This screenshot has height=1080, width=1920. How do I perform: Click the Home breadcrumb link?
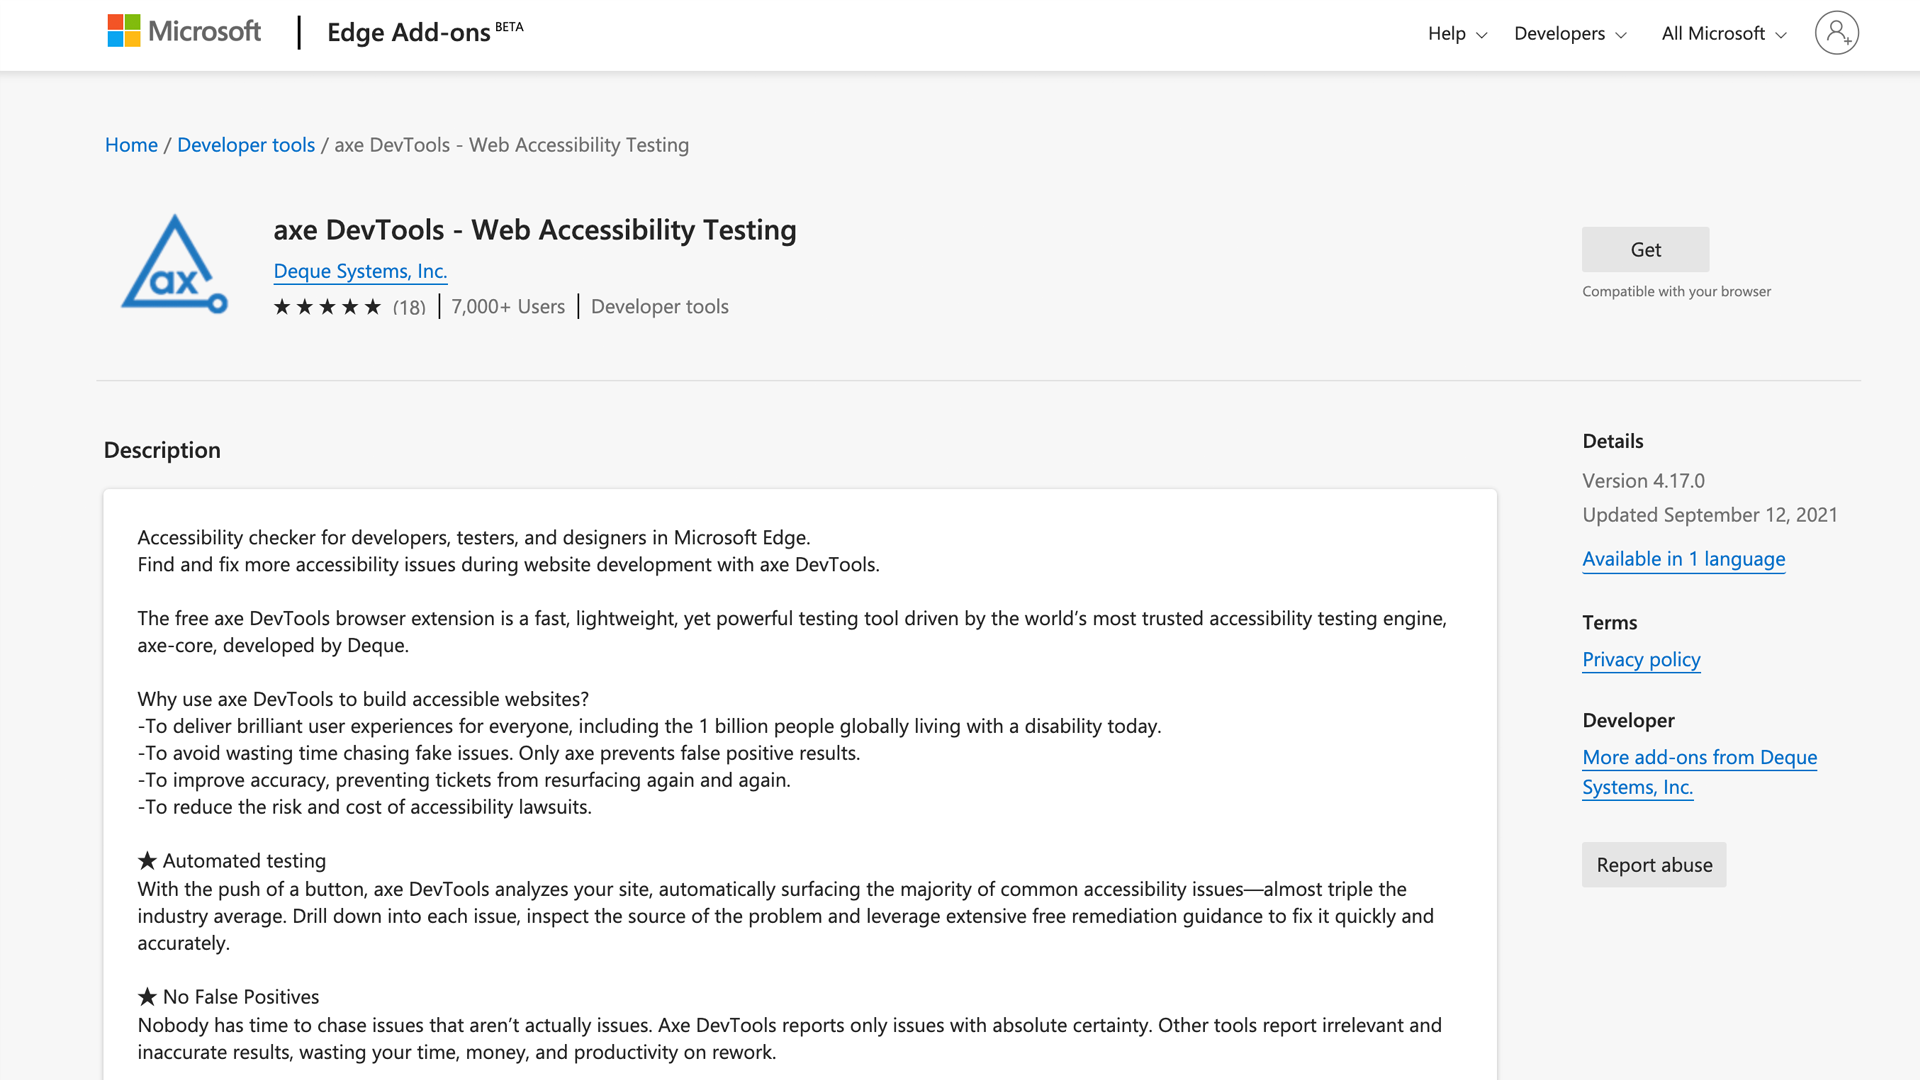129,144
